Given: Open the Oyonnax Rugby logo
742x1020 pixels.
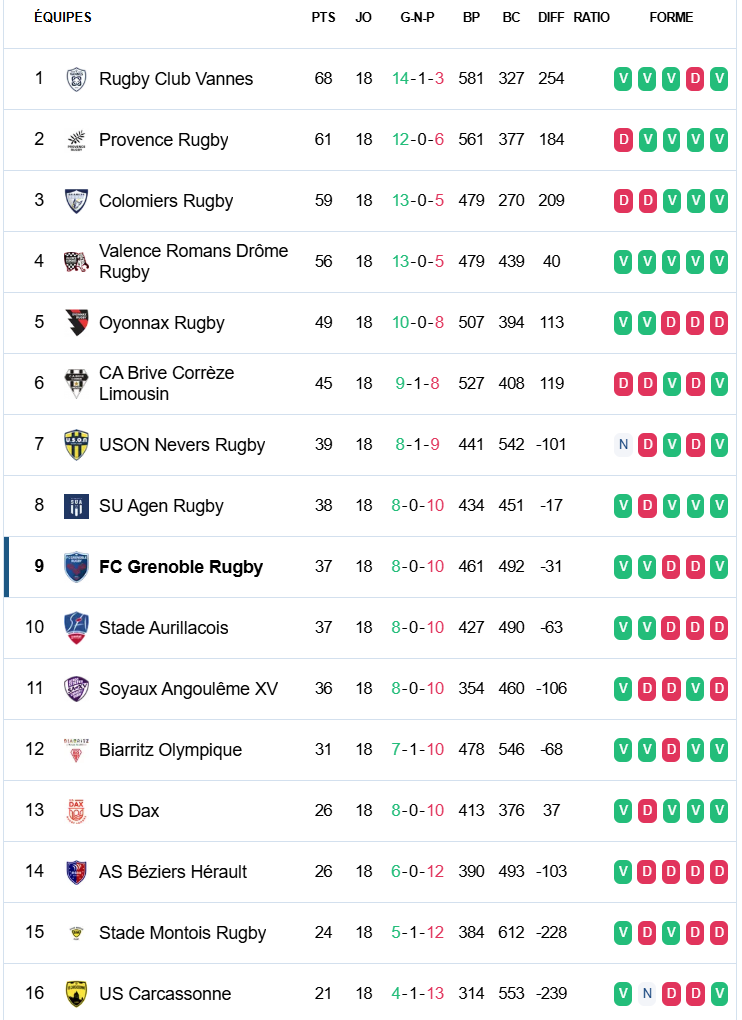Looking at the screenshot, I should click(76, 323).
